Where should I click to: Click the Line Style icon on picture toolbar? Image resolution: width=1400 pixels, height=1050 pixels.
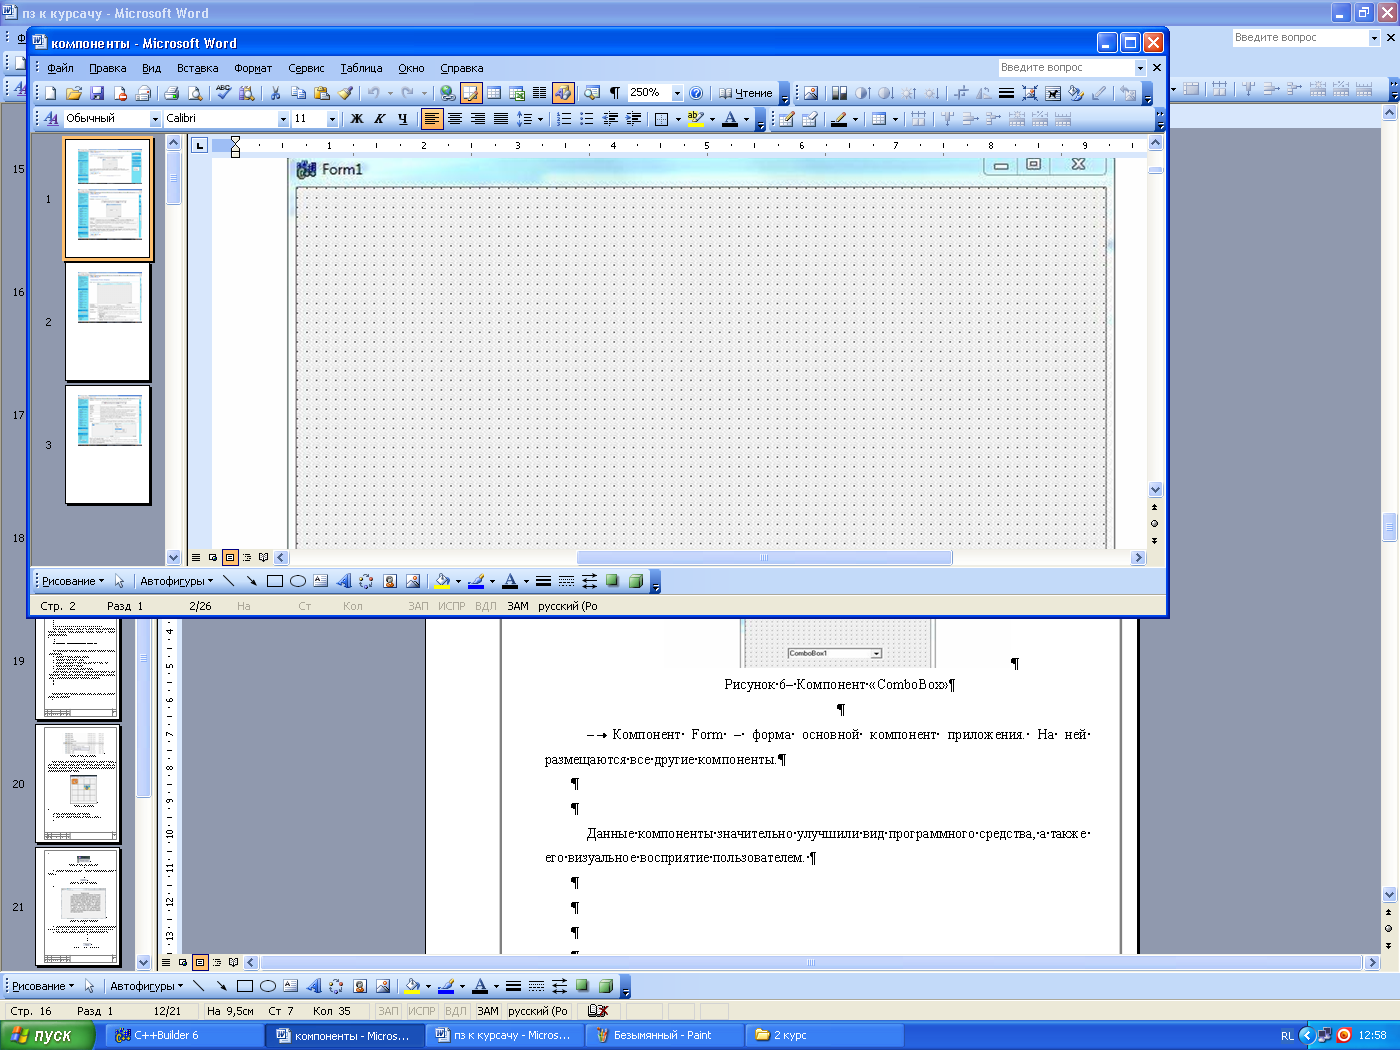(1006, 93)
